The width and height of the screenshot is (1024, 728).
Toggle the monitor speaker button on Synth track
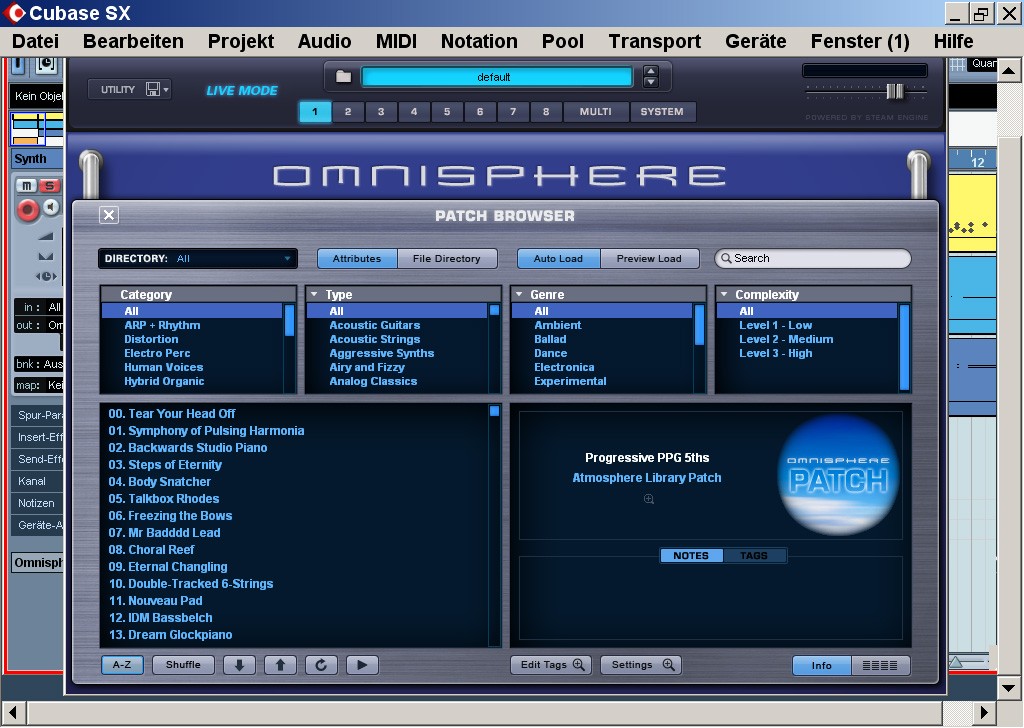51,208
